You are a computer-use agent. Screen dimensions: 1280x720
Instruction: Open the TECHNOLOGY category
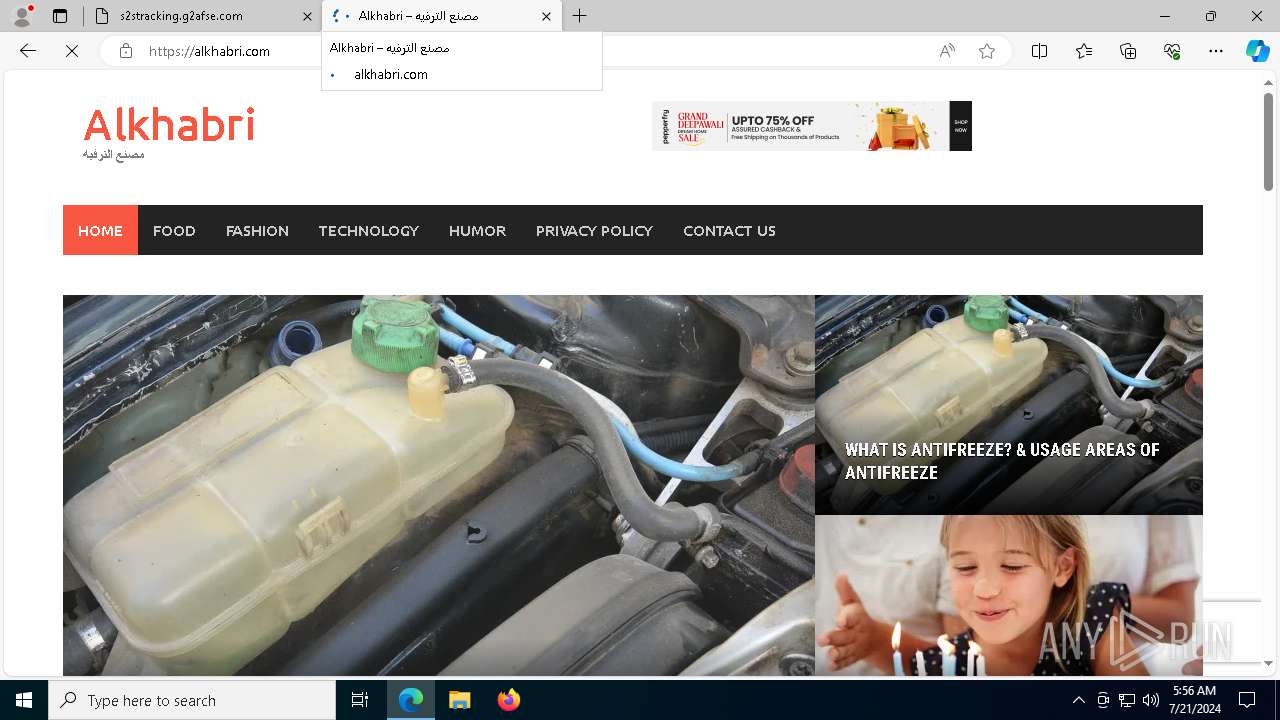click(369, 230)
